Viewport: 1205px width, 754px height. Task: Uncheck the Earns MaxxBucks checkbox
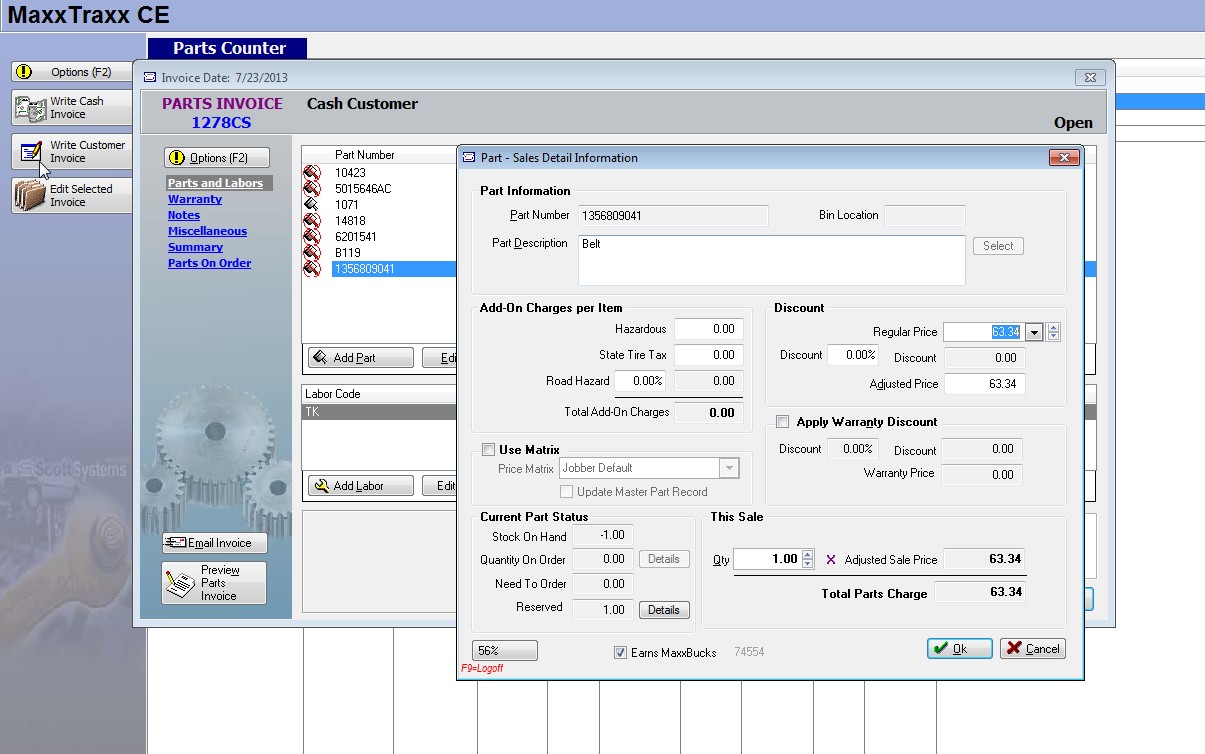621,653
